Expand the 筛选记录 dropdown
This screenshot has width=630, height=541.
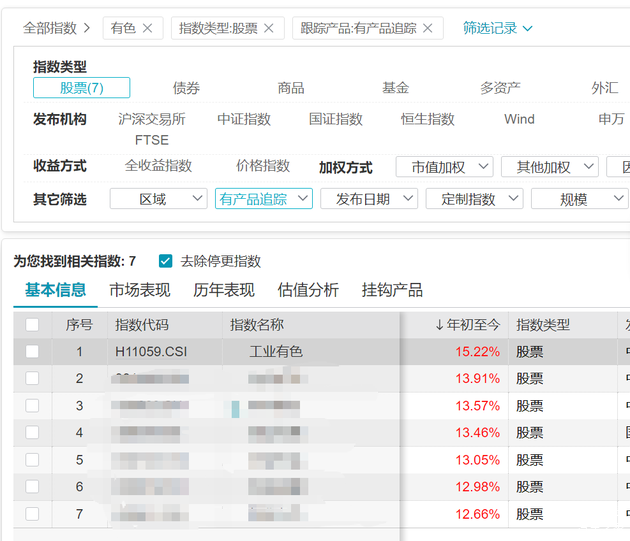click(498, 28)
